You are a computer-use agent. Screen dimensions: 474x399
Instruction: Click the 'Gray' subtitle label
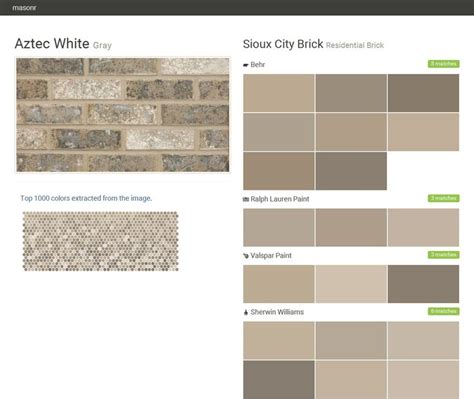pos(102,45)
